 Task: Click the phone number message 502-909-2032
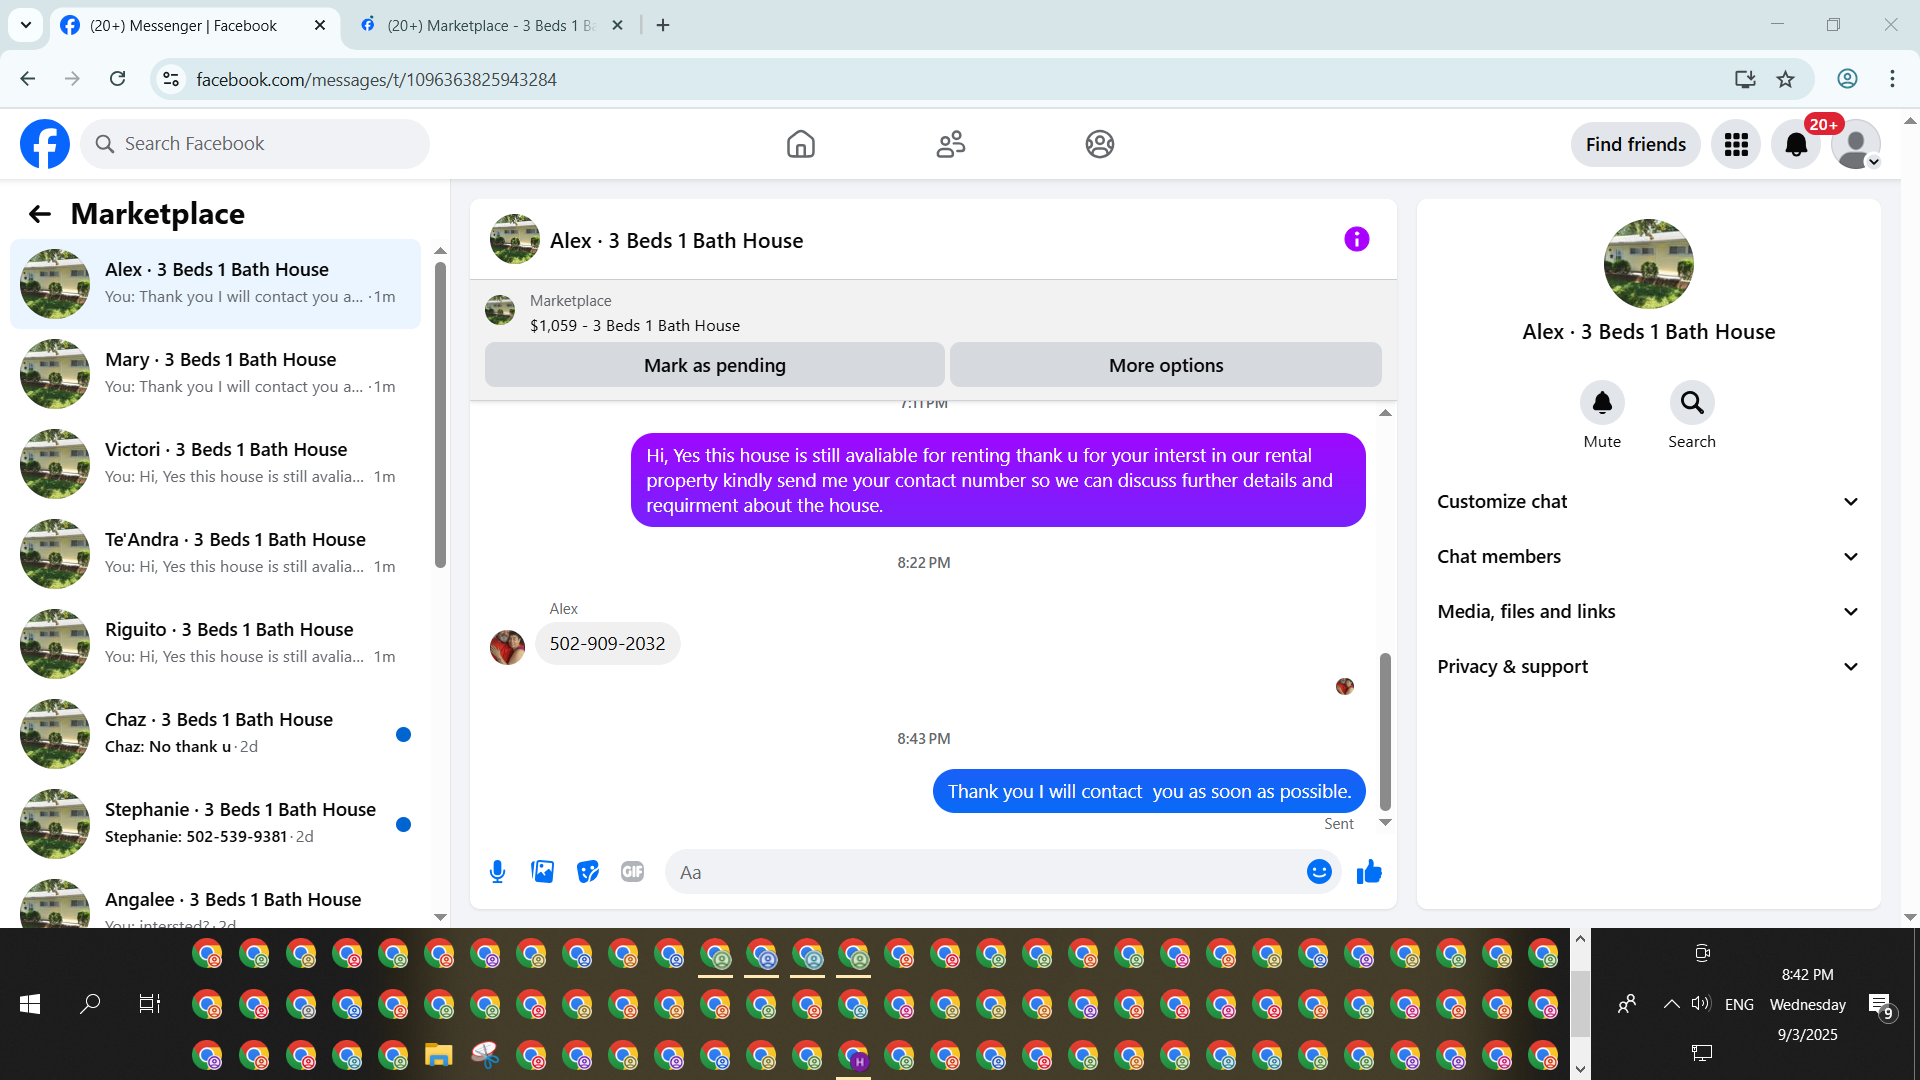607,644
